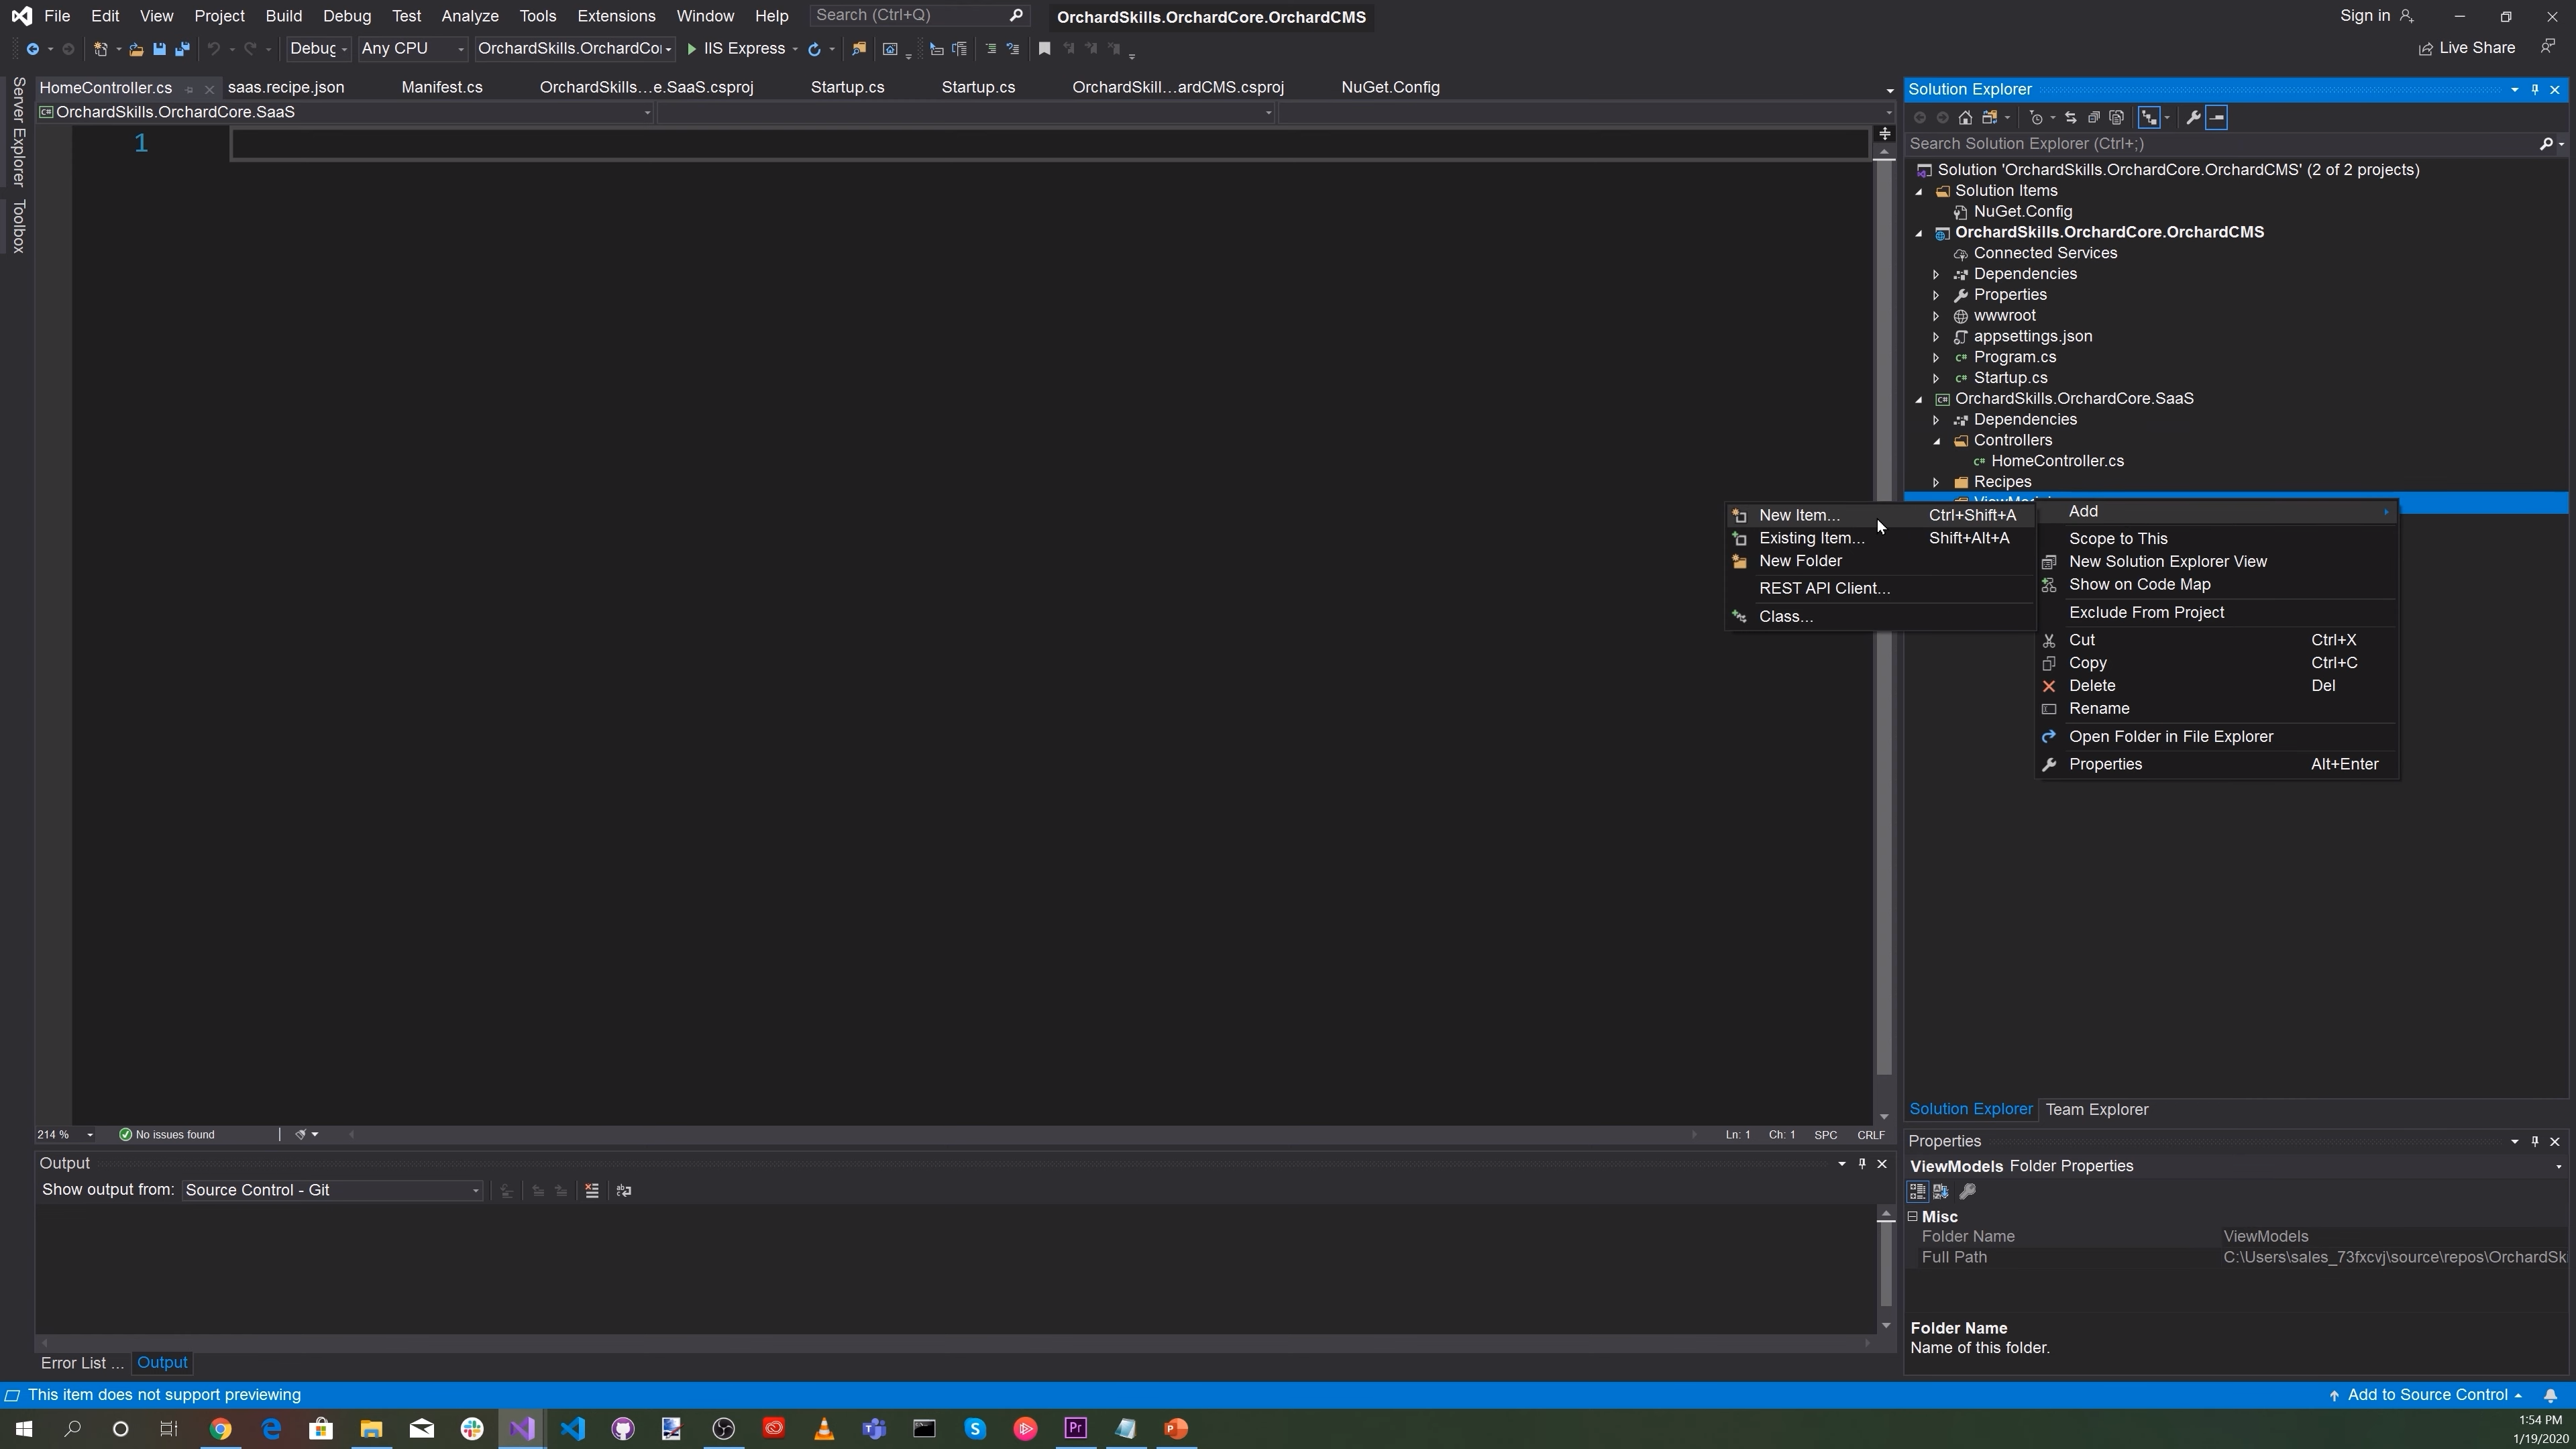Viewport: 2576px width, 1449px height.
Task: Select New Folder from Add submenu
Action: coord(1880,562)
